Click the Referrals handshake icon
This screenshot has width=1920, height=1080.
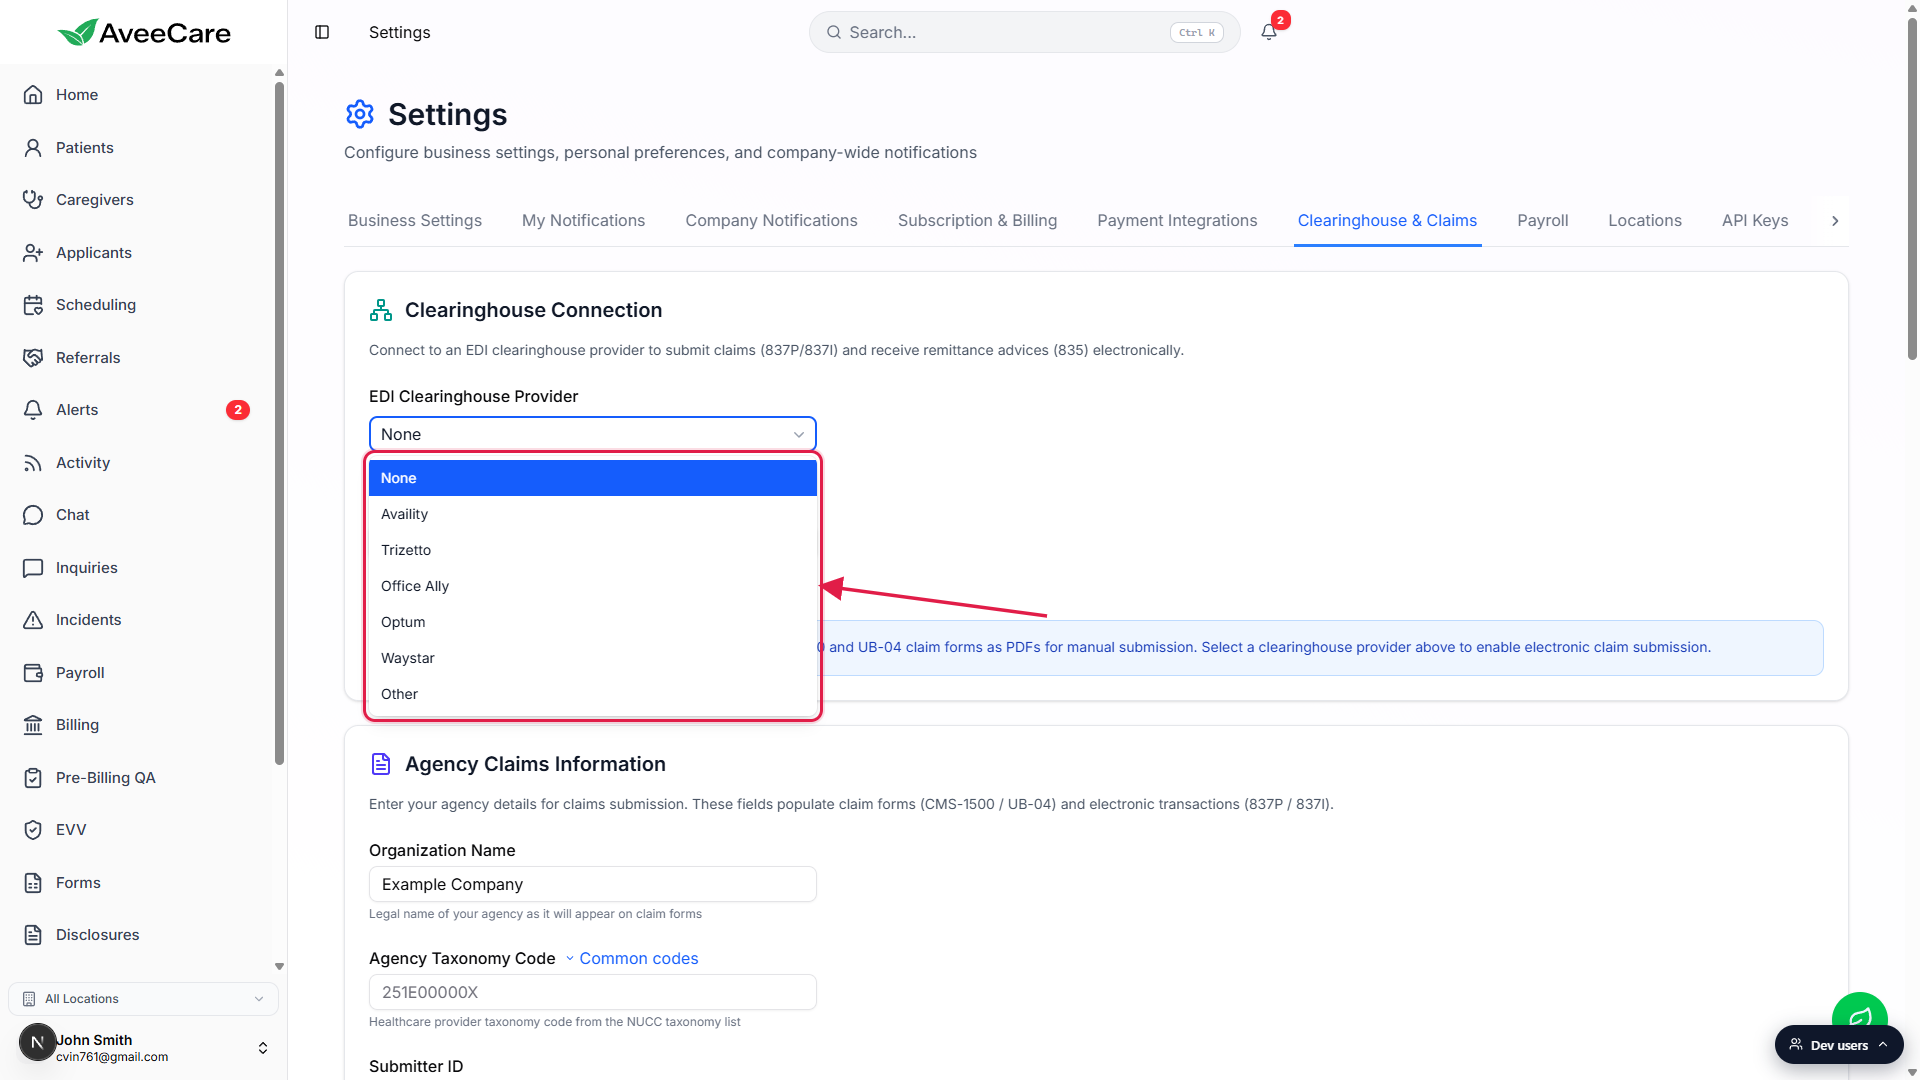click(33, 358)
